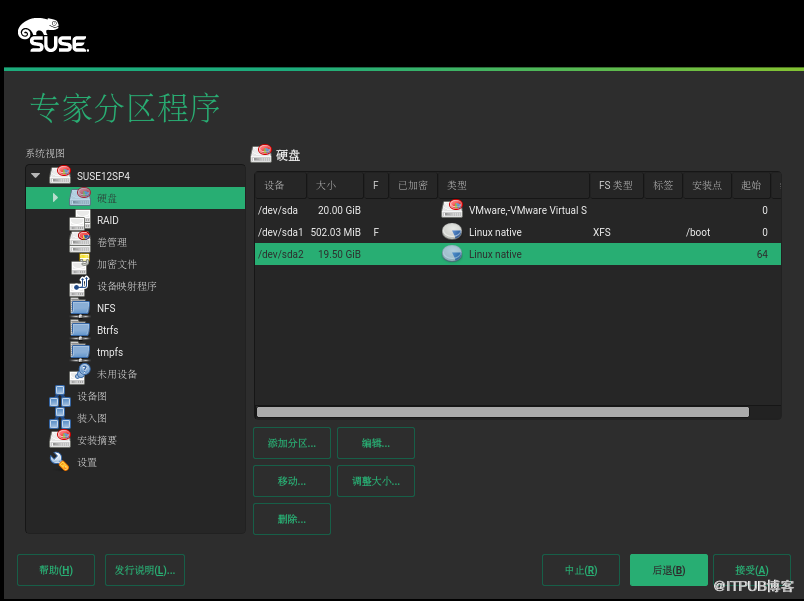Click the 接受(A) accept button

pyautogui.click(x=752, y=570)
